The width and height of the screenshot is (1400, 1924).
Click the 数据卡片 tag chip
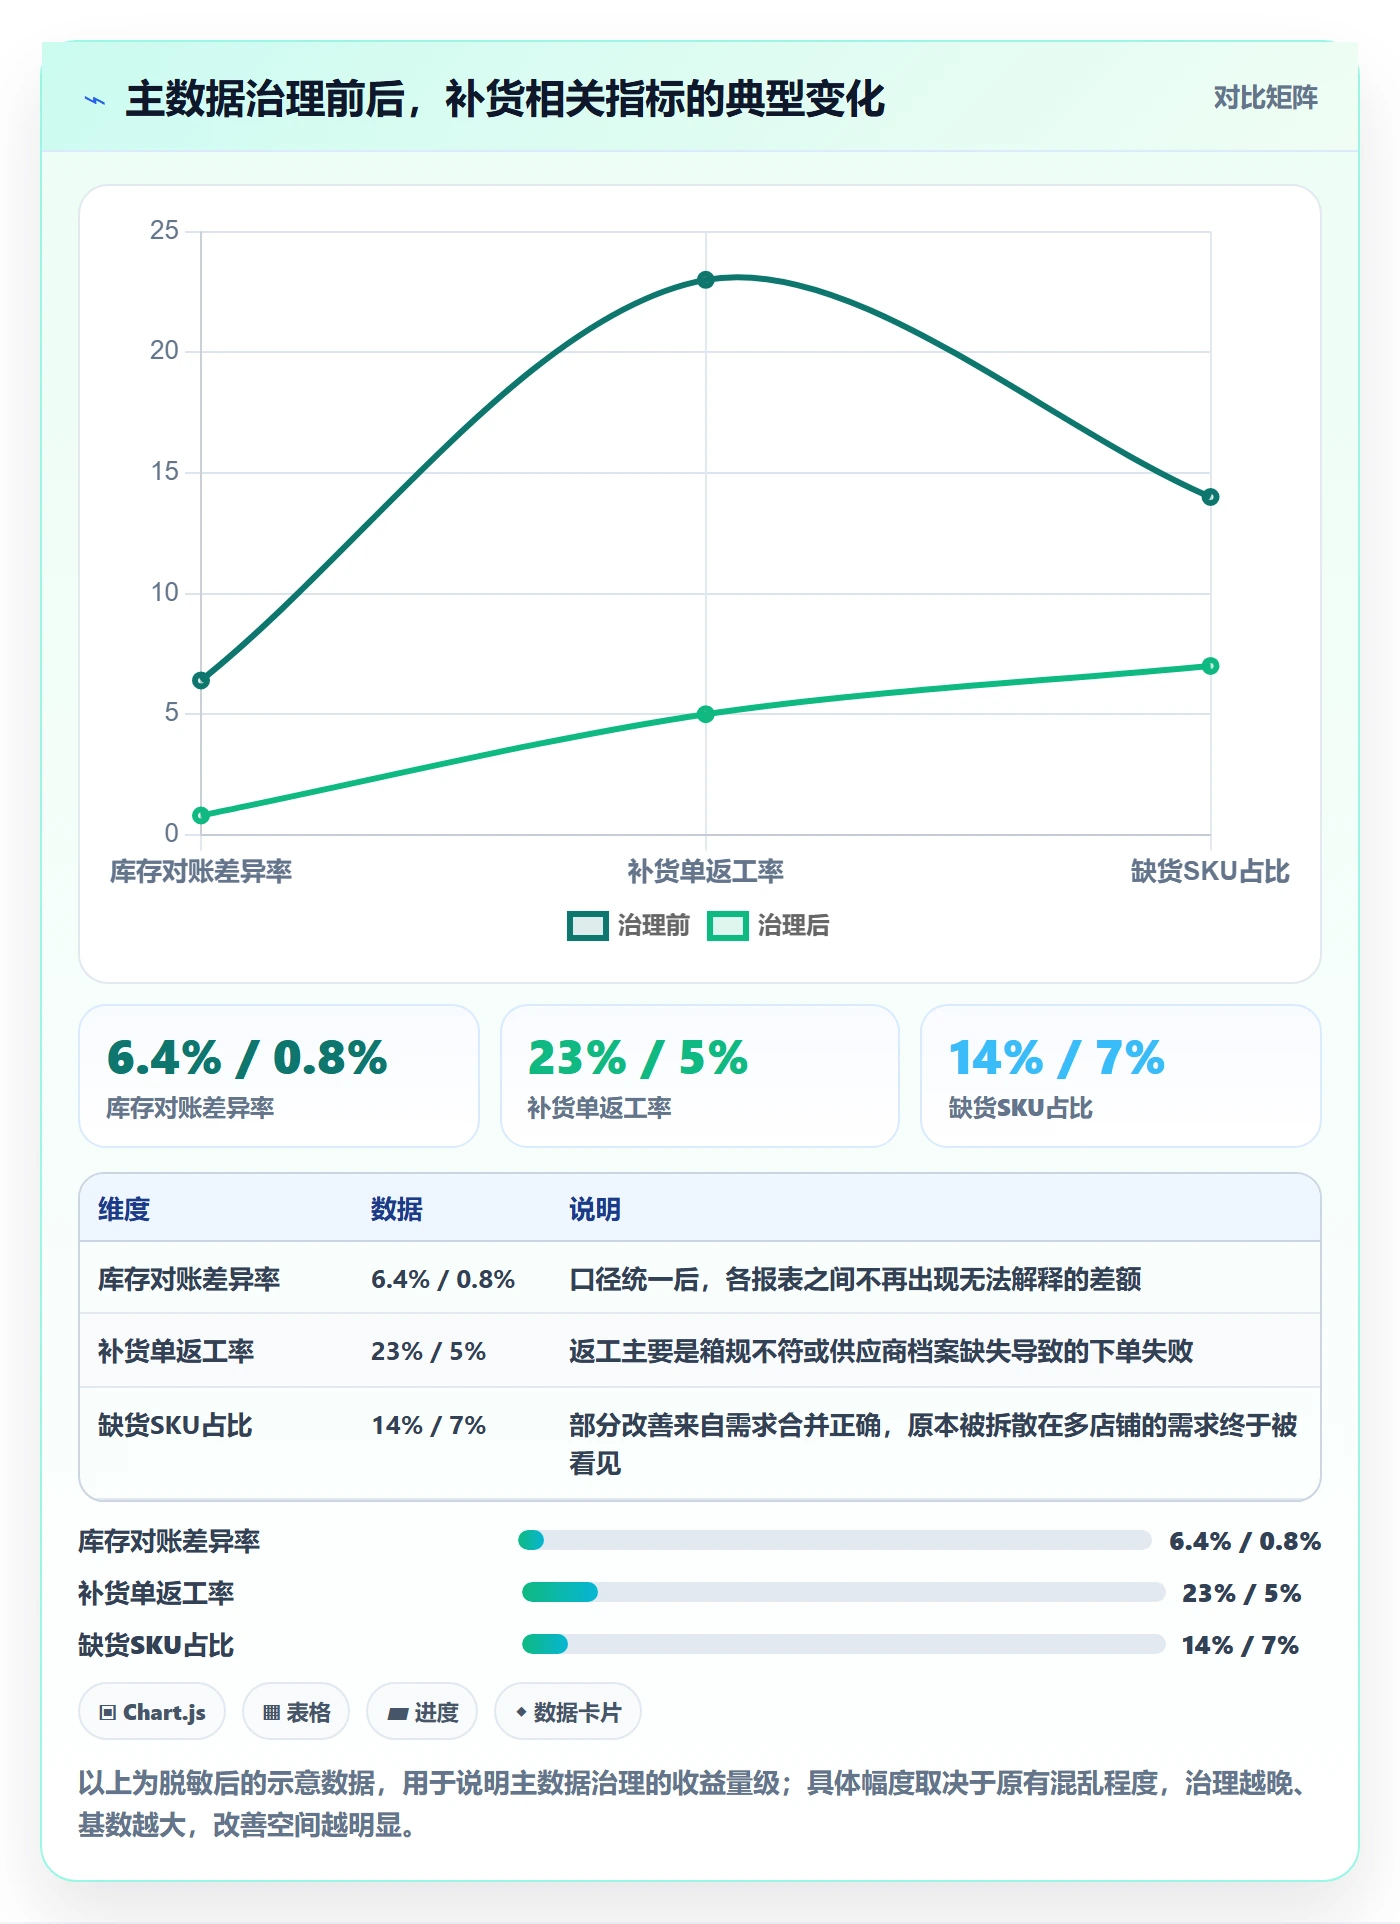(x=568, y=1712)
